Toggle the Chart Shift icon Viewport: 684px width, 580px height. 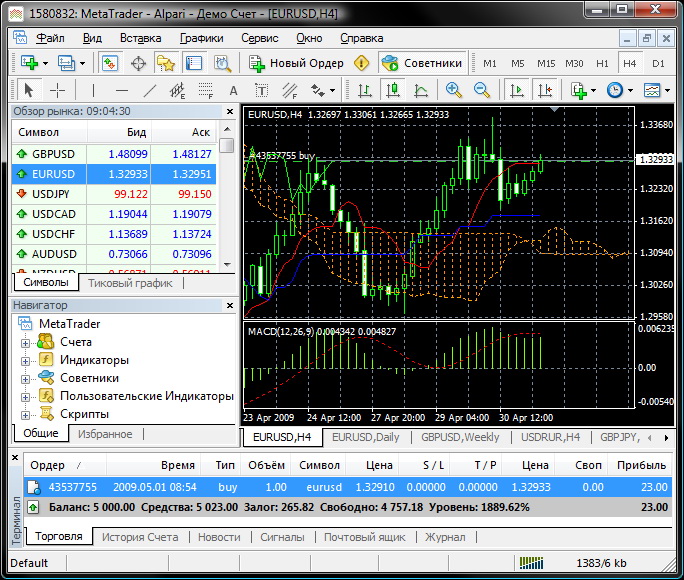tap(545, 90)
